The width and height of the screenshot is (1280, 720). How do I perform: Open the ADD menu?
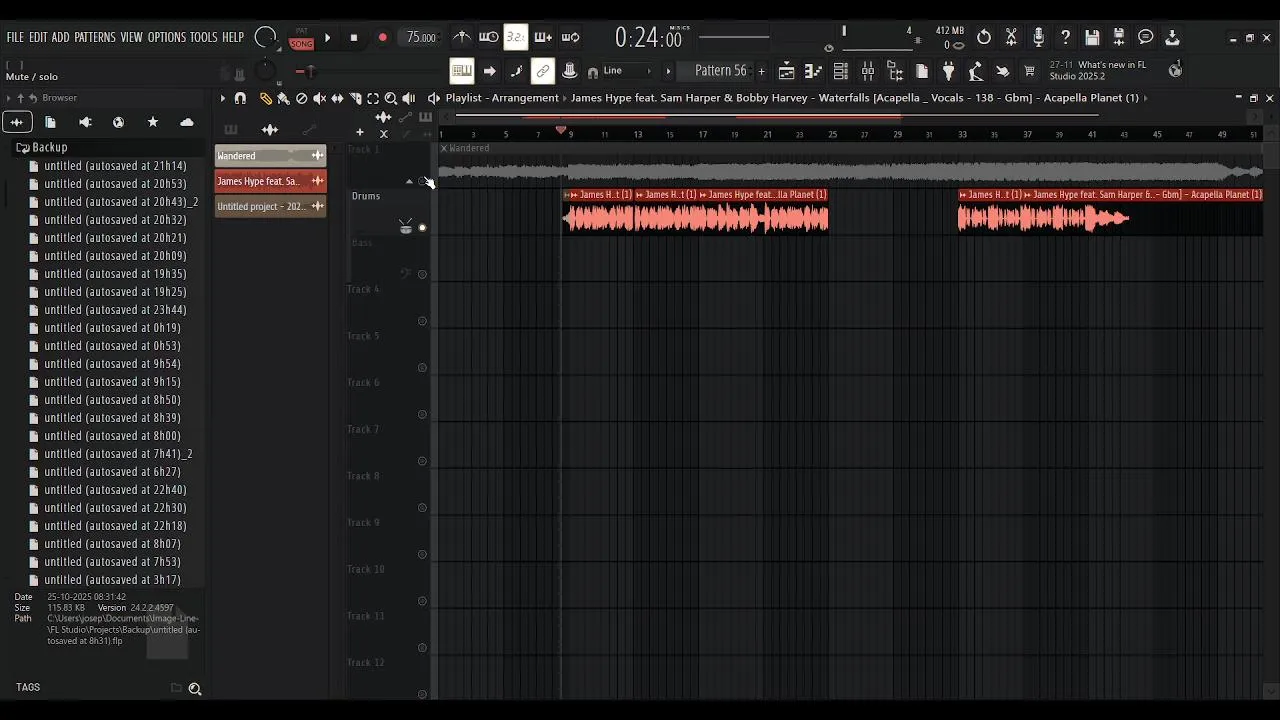pyautogui.click(x=60, y=37)
